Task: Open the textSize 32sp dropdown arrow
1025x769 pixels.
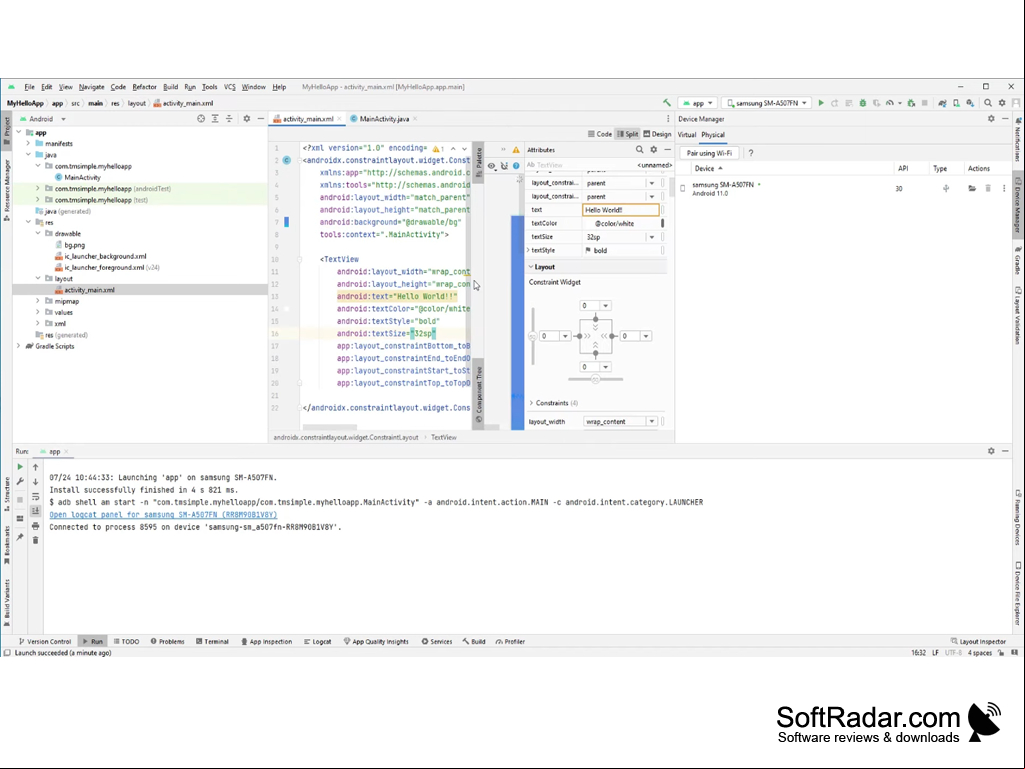Action: tap(652, 237)
